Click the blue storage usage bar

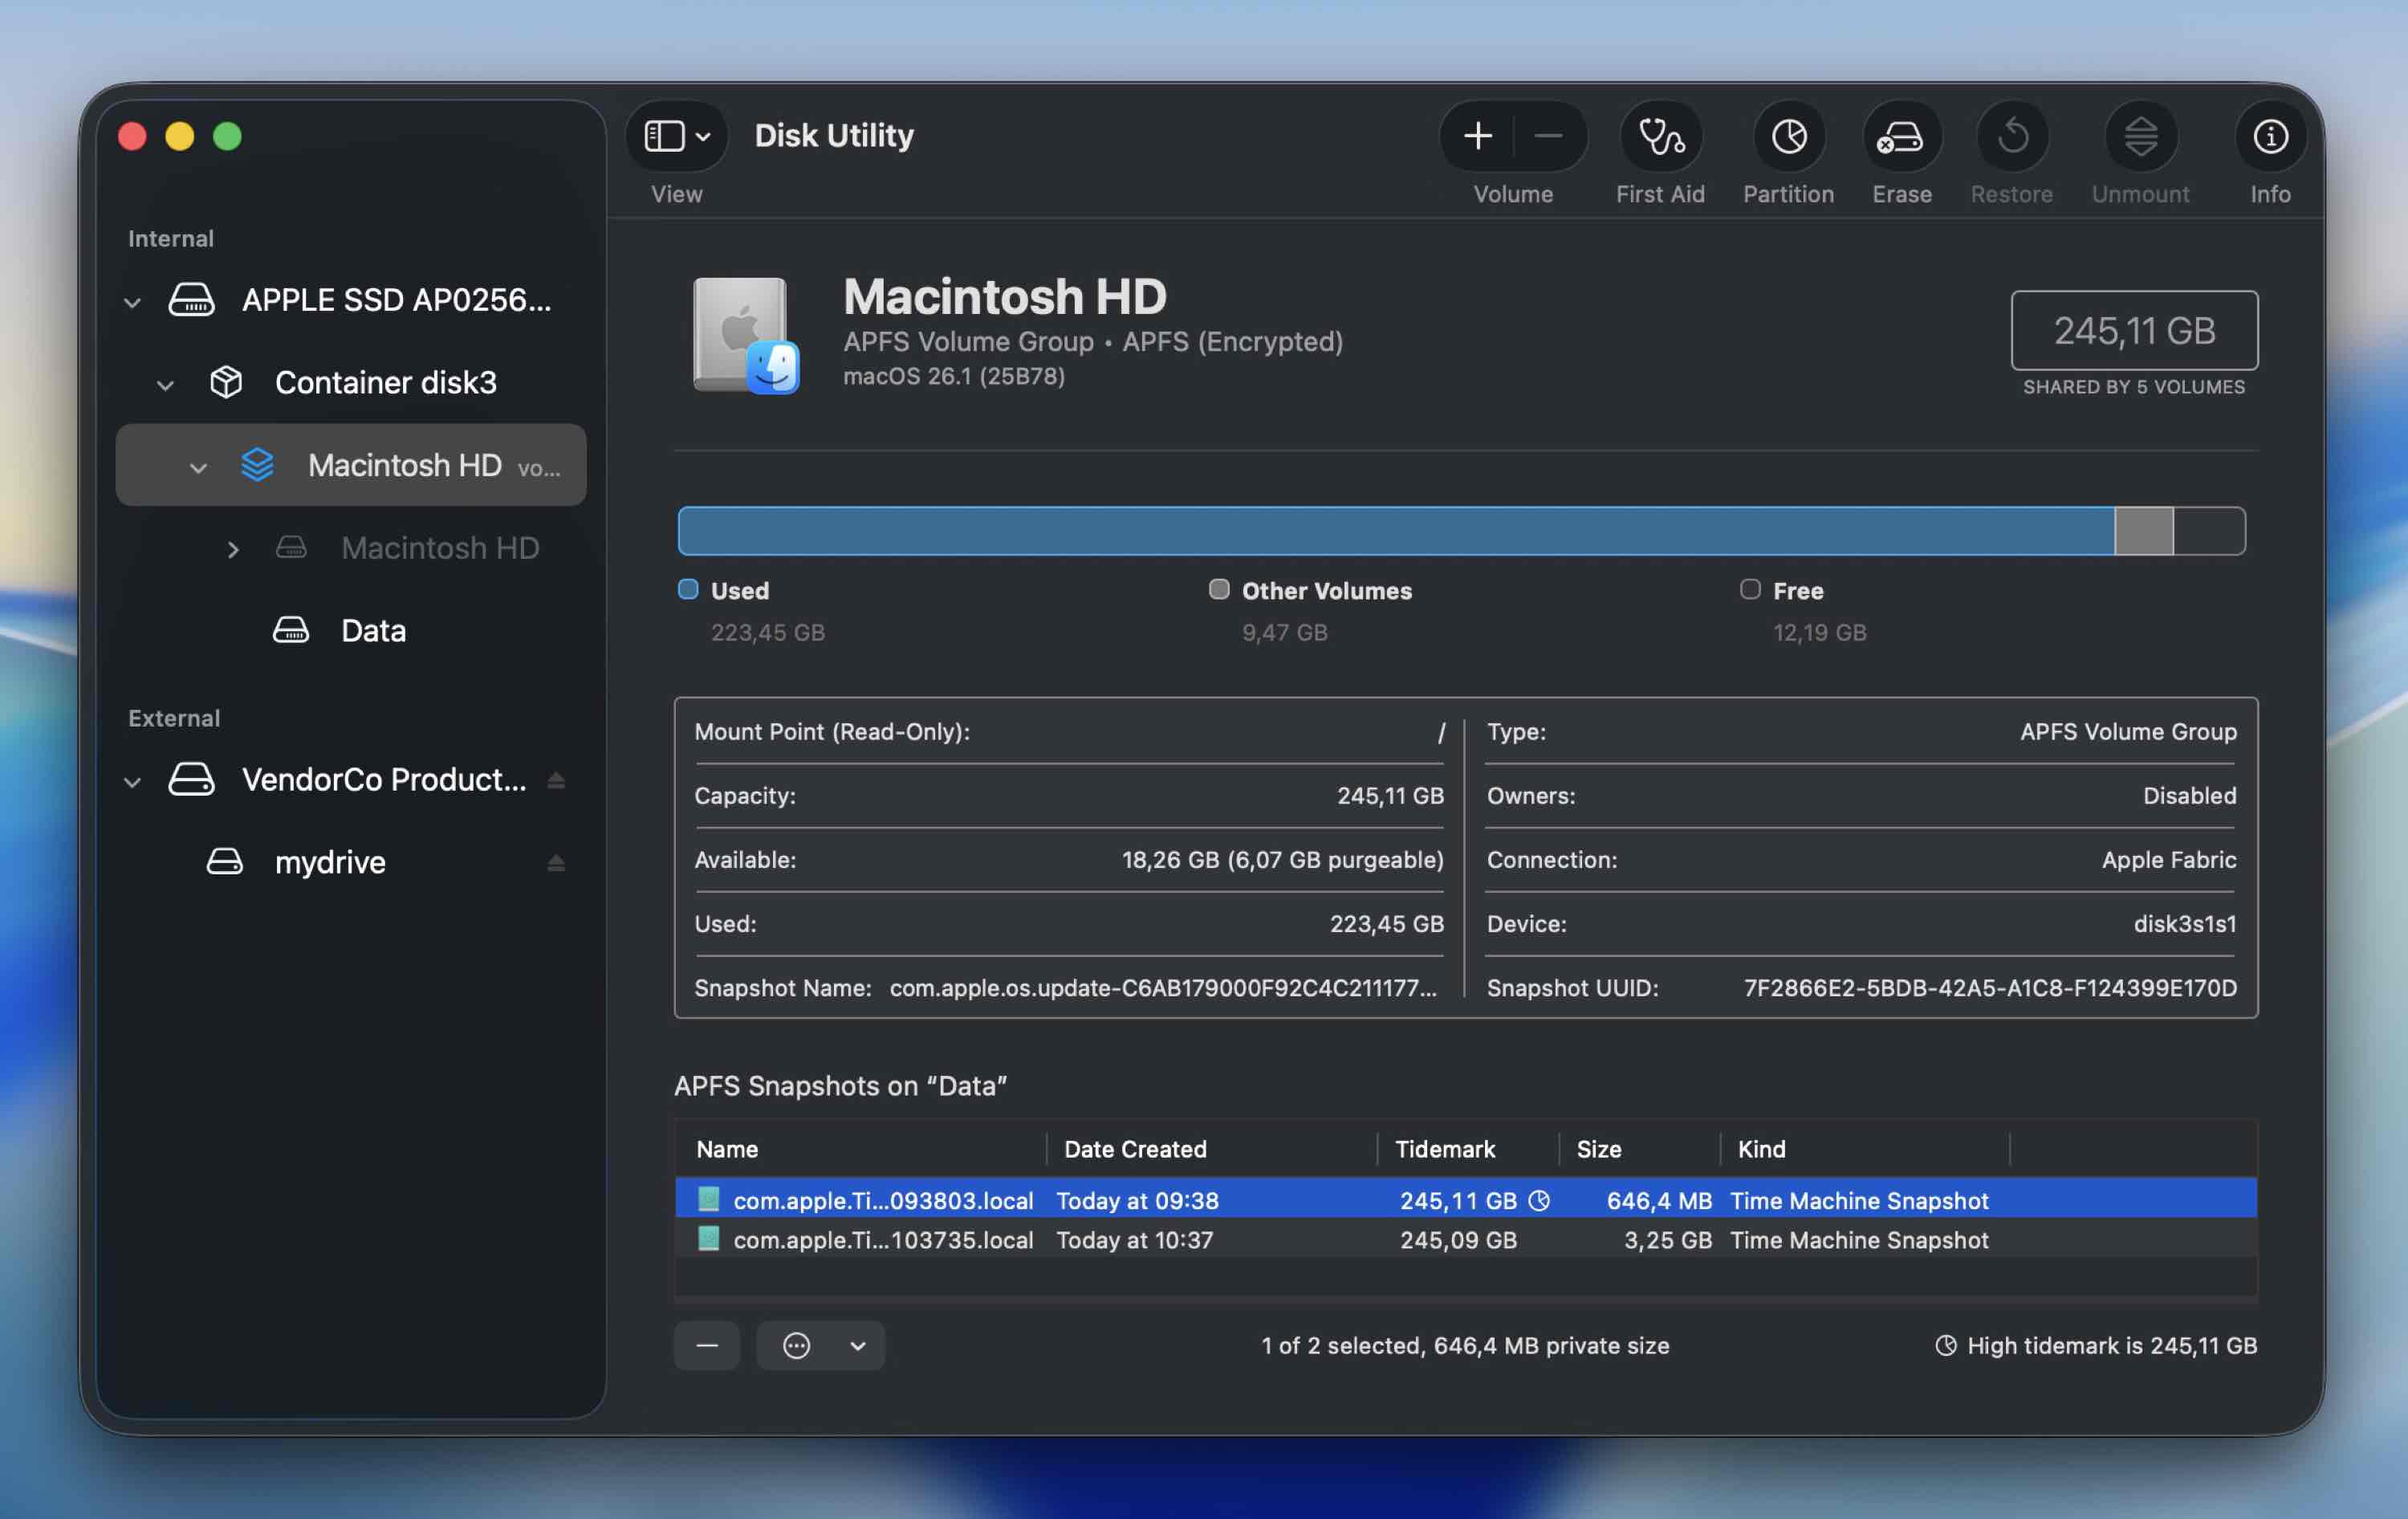(1300, 531)
